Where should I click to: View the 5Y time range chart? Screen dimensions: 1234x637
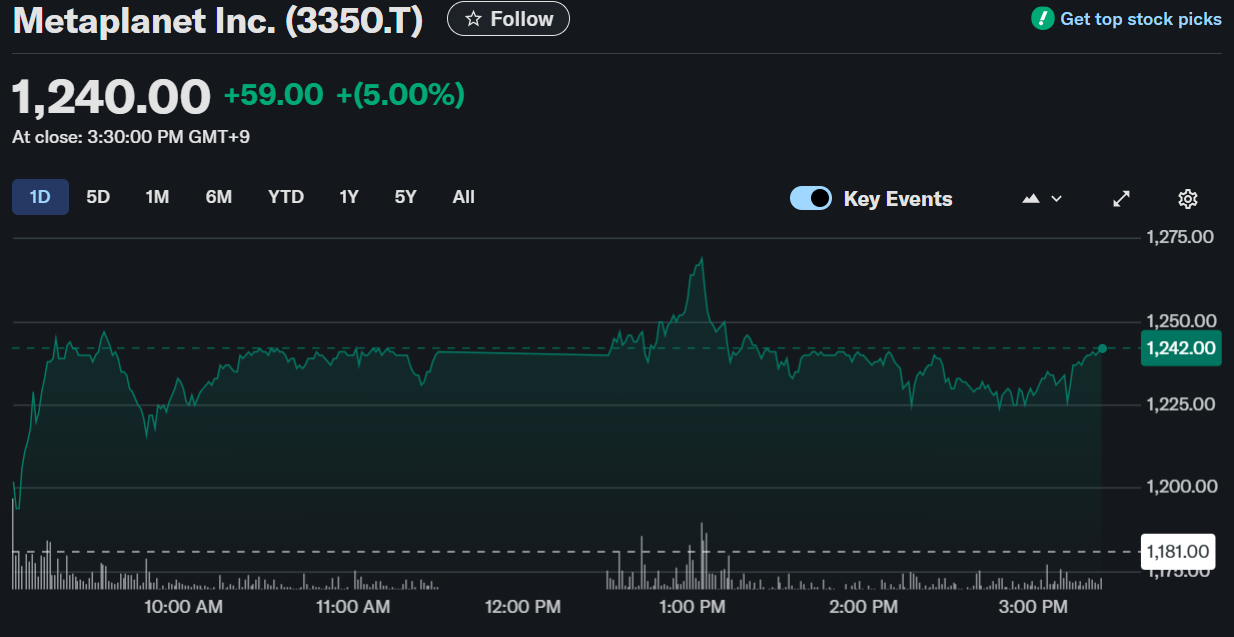click(405, 197)
